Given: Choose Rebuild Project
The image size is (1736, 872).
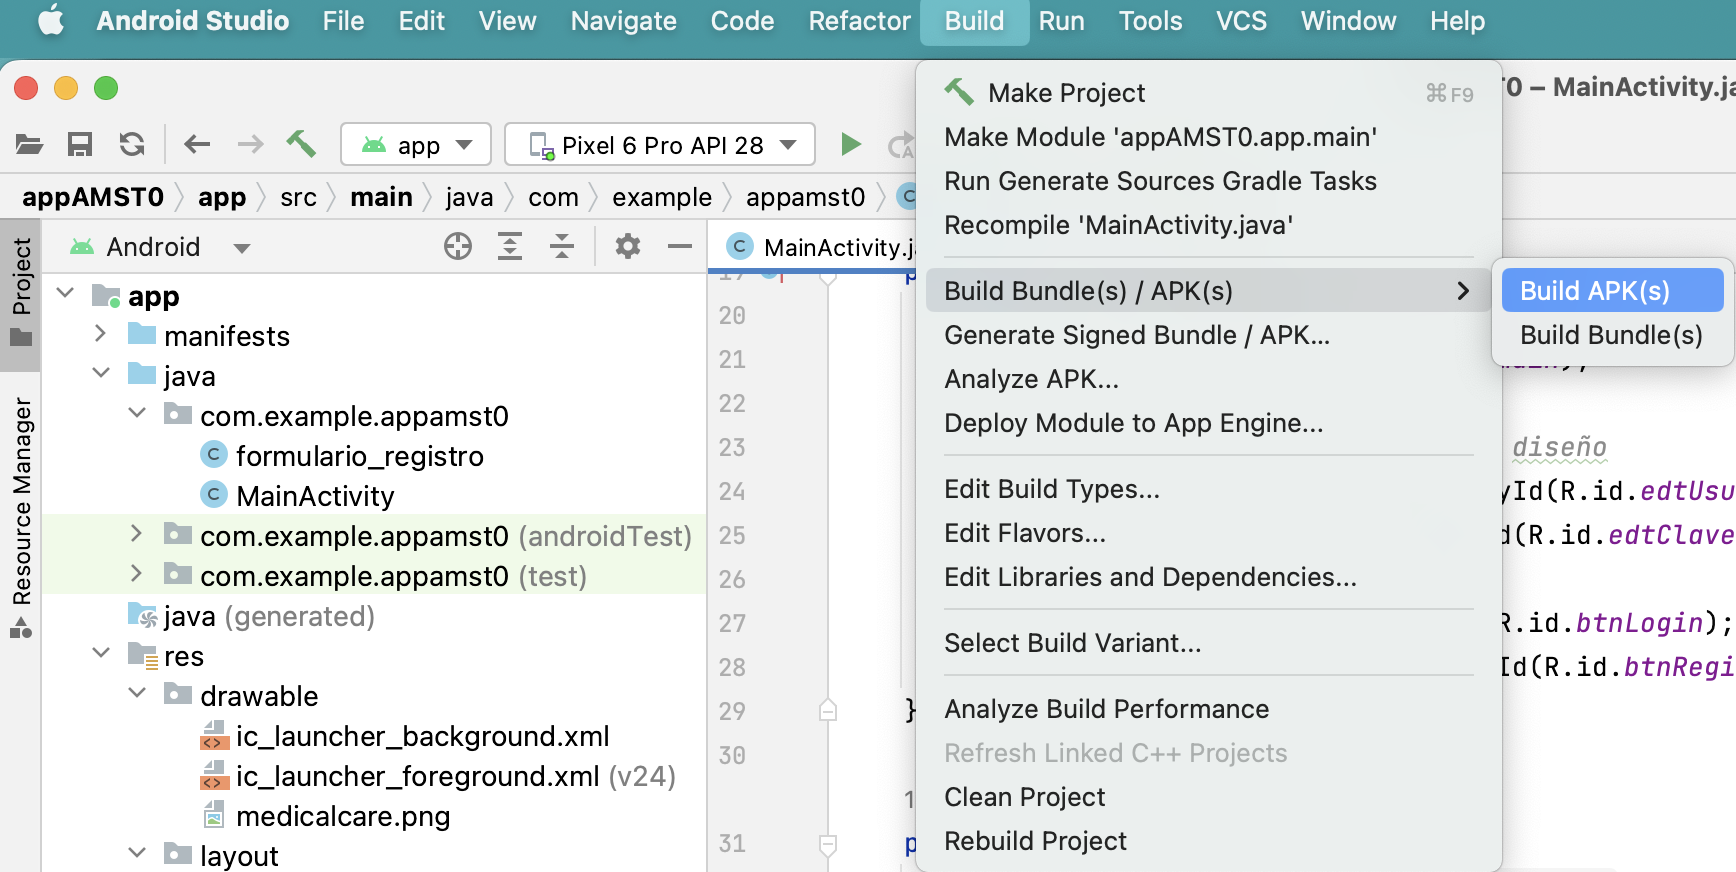Looking at the screenshot, I should [1209, 841].
